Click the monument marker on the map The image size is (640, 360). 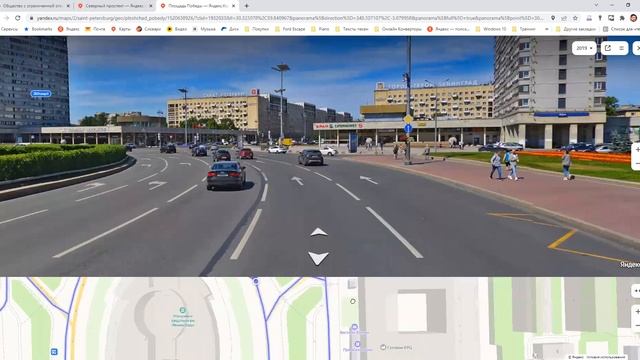coord(182,311)
